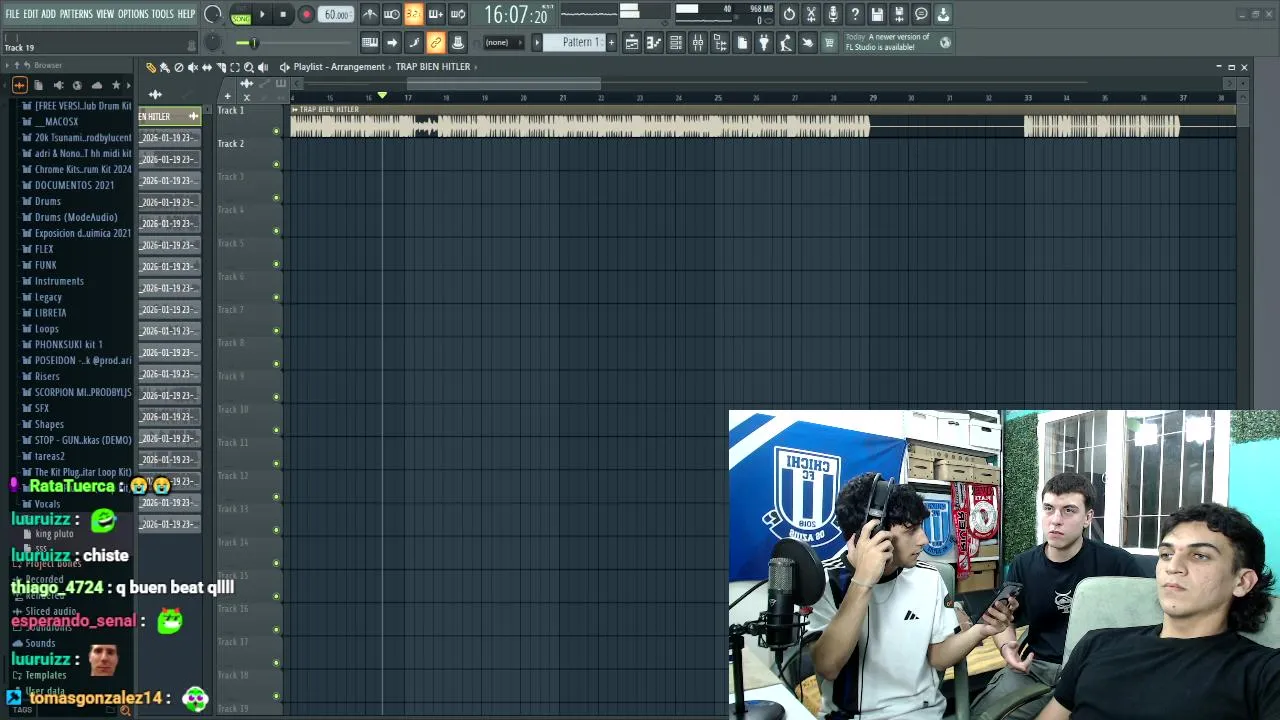Screen dimensions: 1280x720
Task: Mute Track 5 with its green LED
Action: point(276,264)
